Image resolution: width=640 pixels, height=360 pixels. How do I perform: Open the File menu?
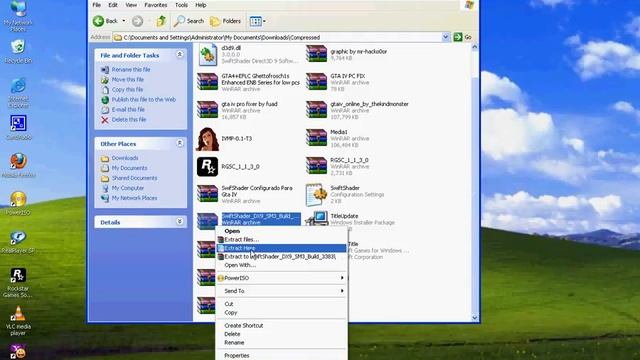click(x=97, y=5)
